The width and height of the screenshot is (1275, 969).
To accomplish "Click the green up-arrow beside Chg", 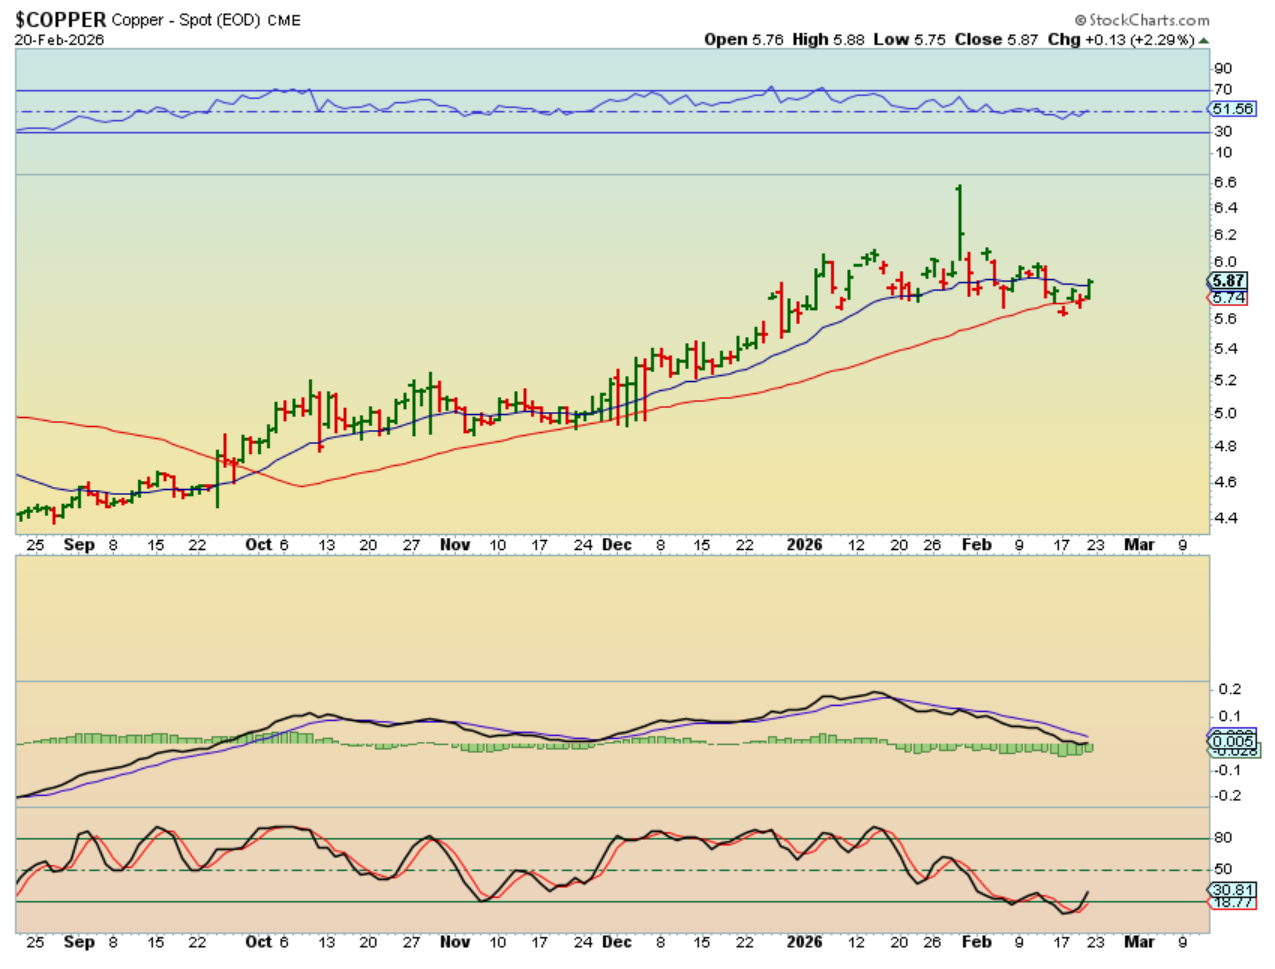I will pyautogui.click(x=1204, y=41).
